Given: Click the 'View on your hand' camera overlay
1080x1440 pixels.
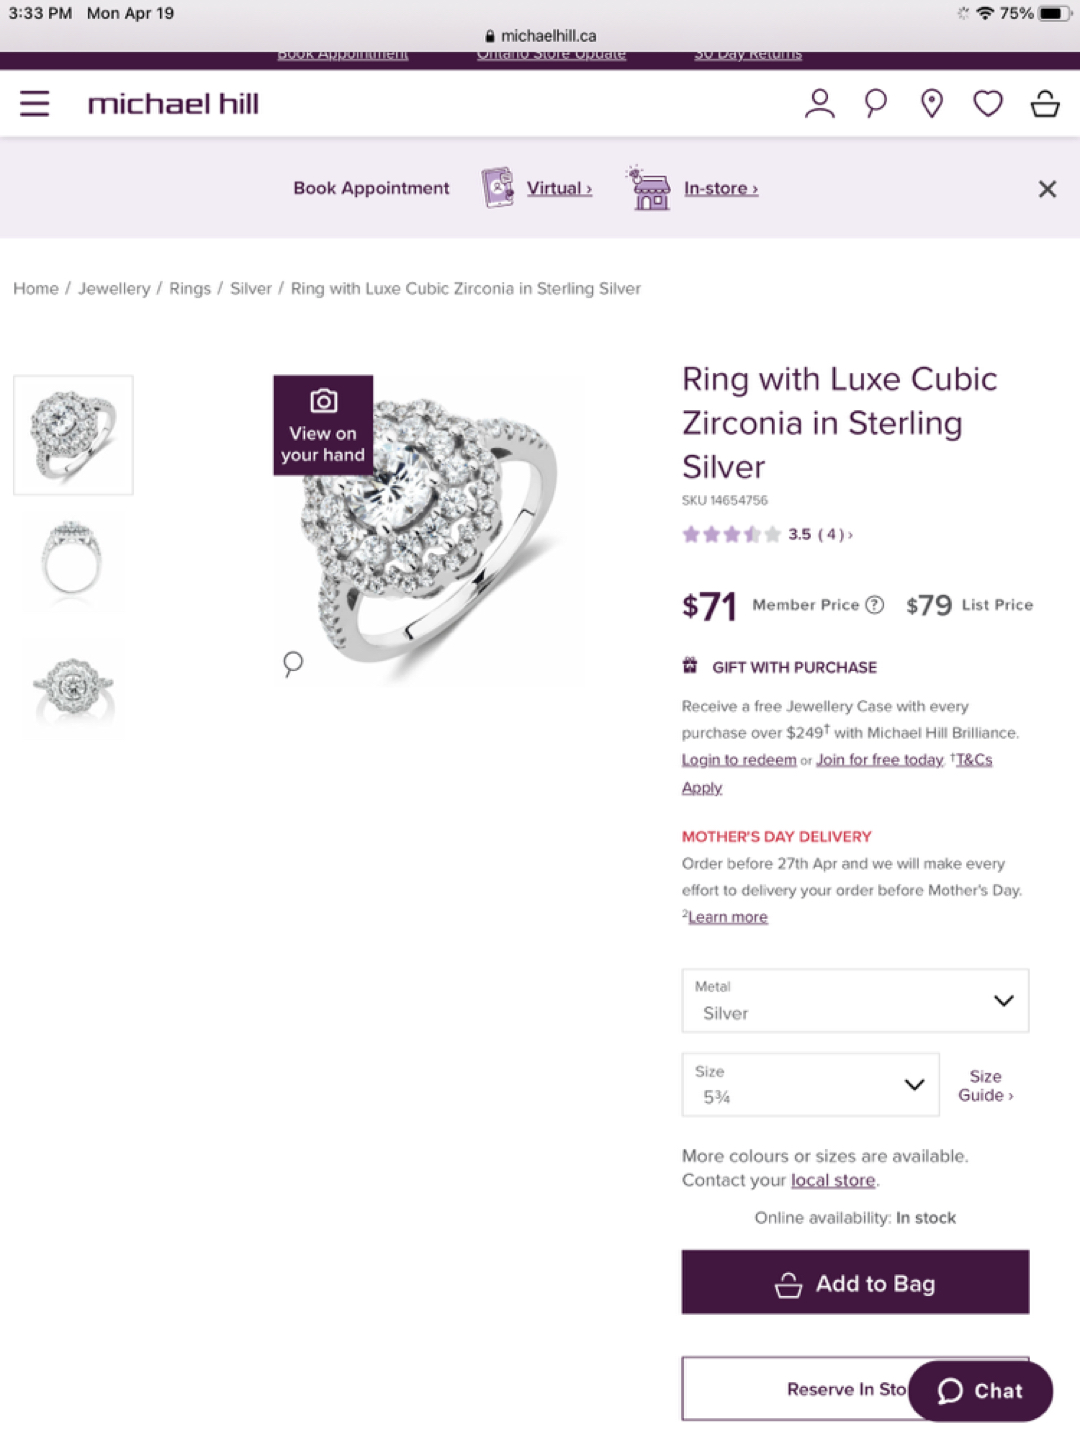Looking at the screenshot, I should [x=322, y=425].
